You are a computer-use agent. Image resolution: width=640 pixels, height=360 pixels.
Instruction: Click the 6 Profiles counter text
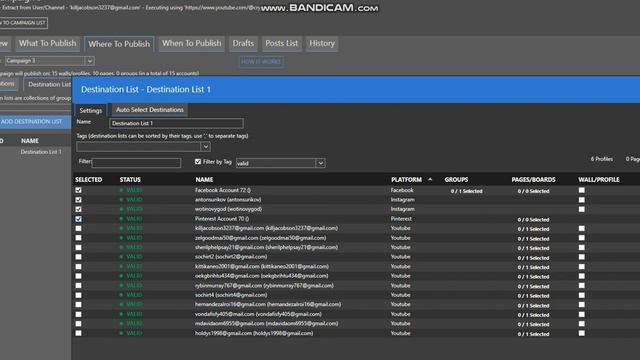click(602, 159)
